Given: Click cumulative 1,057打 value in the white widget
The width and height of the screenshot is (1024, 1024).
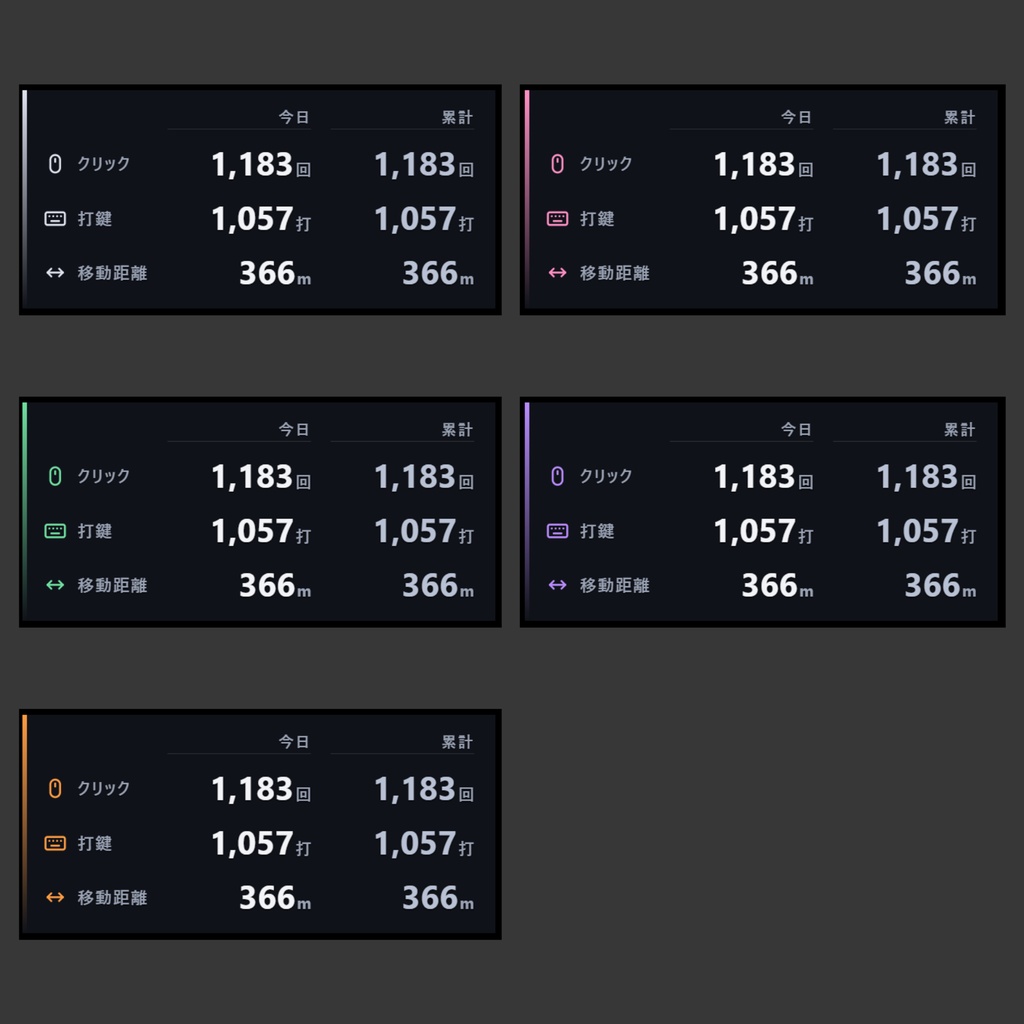Looking at the screenshot, I should [424, 219].
